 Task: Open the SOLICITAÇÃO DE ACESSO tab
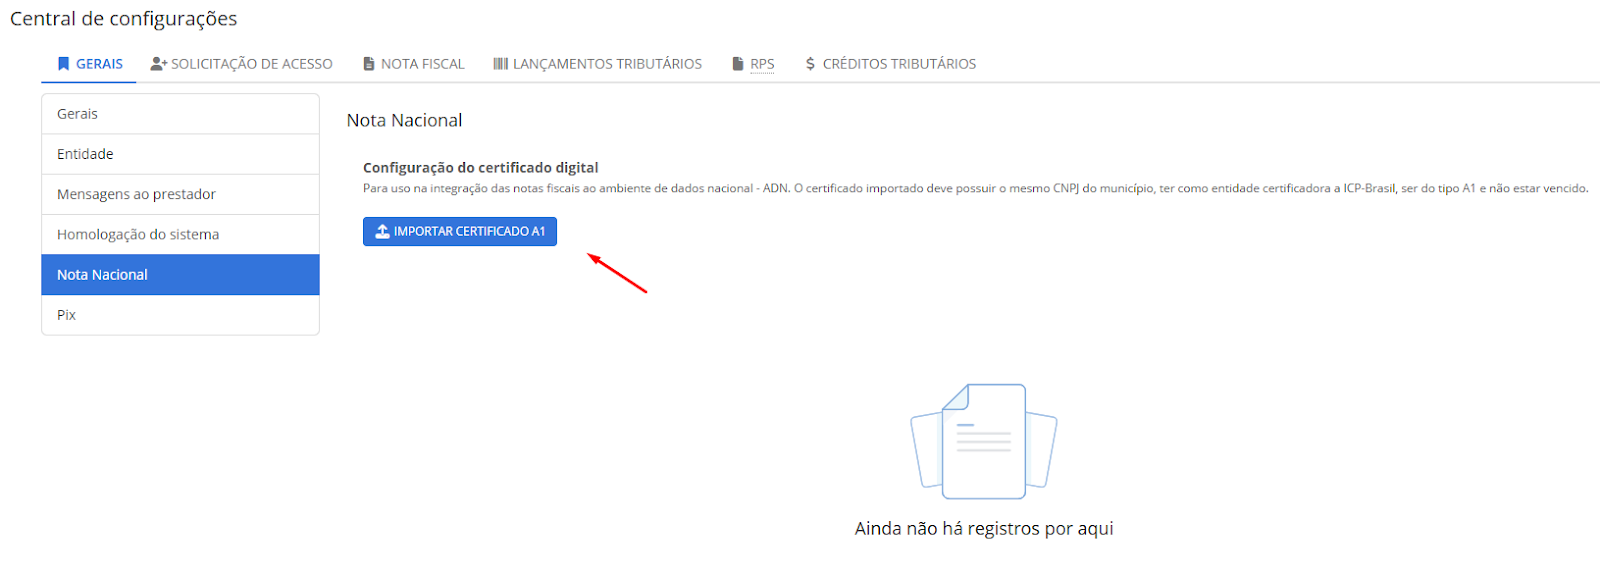pyautogui.click(x=241, y=64)
